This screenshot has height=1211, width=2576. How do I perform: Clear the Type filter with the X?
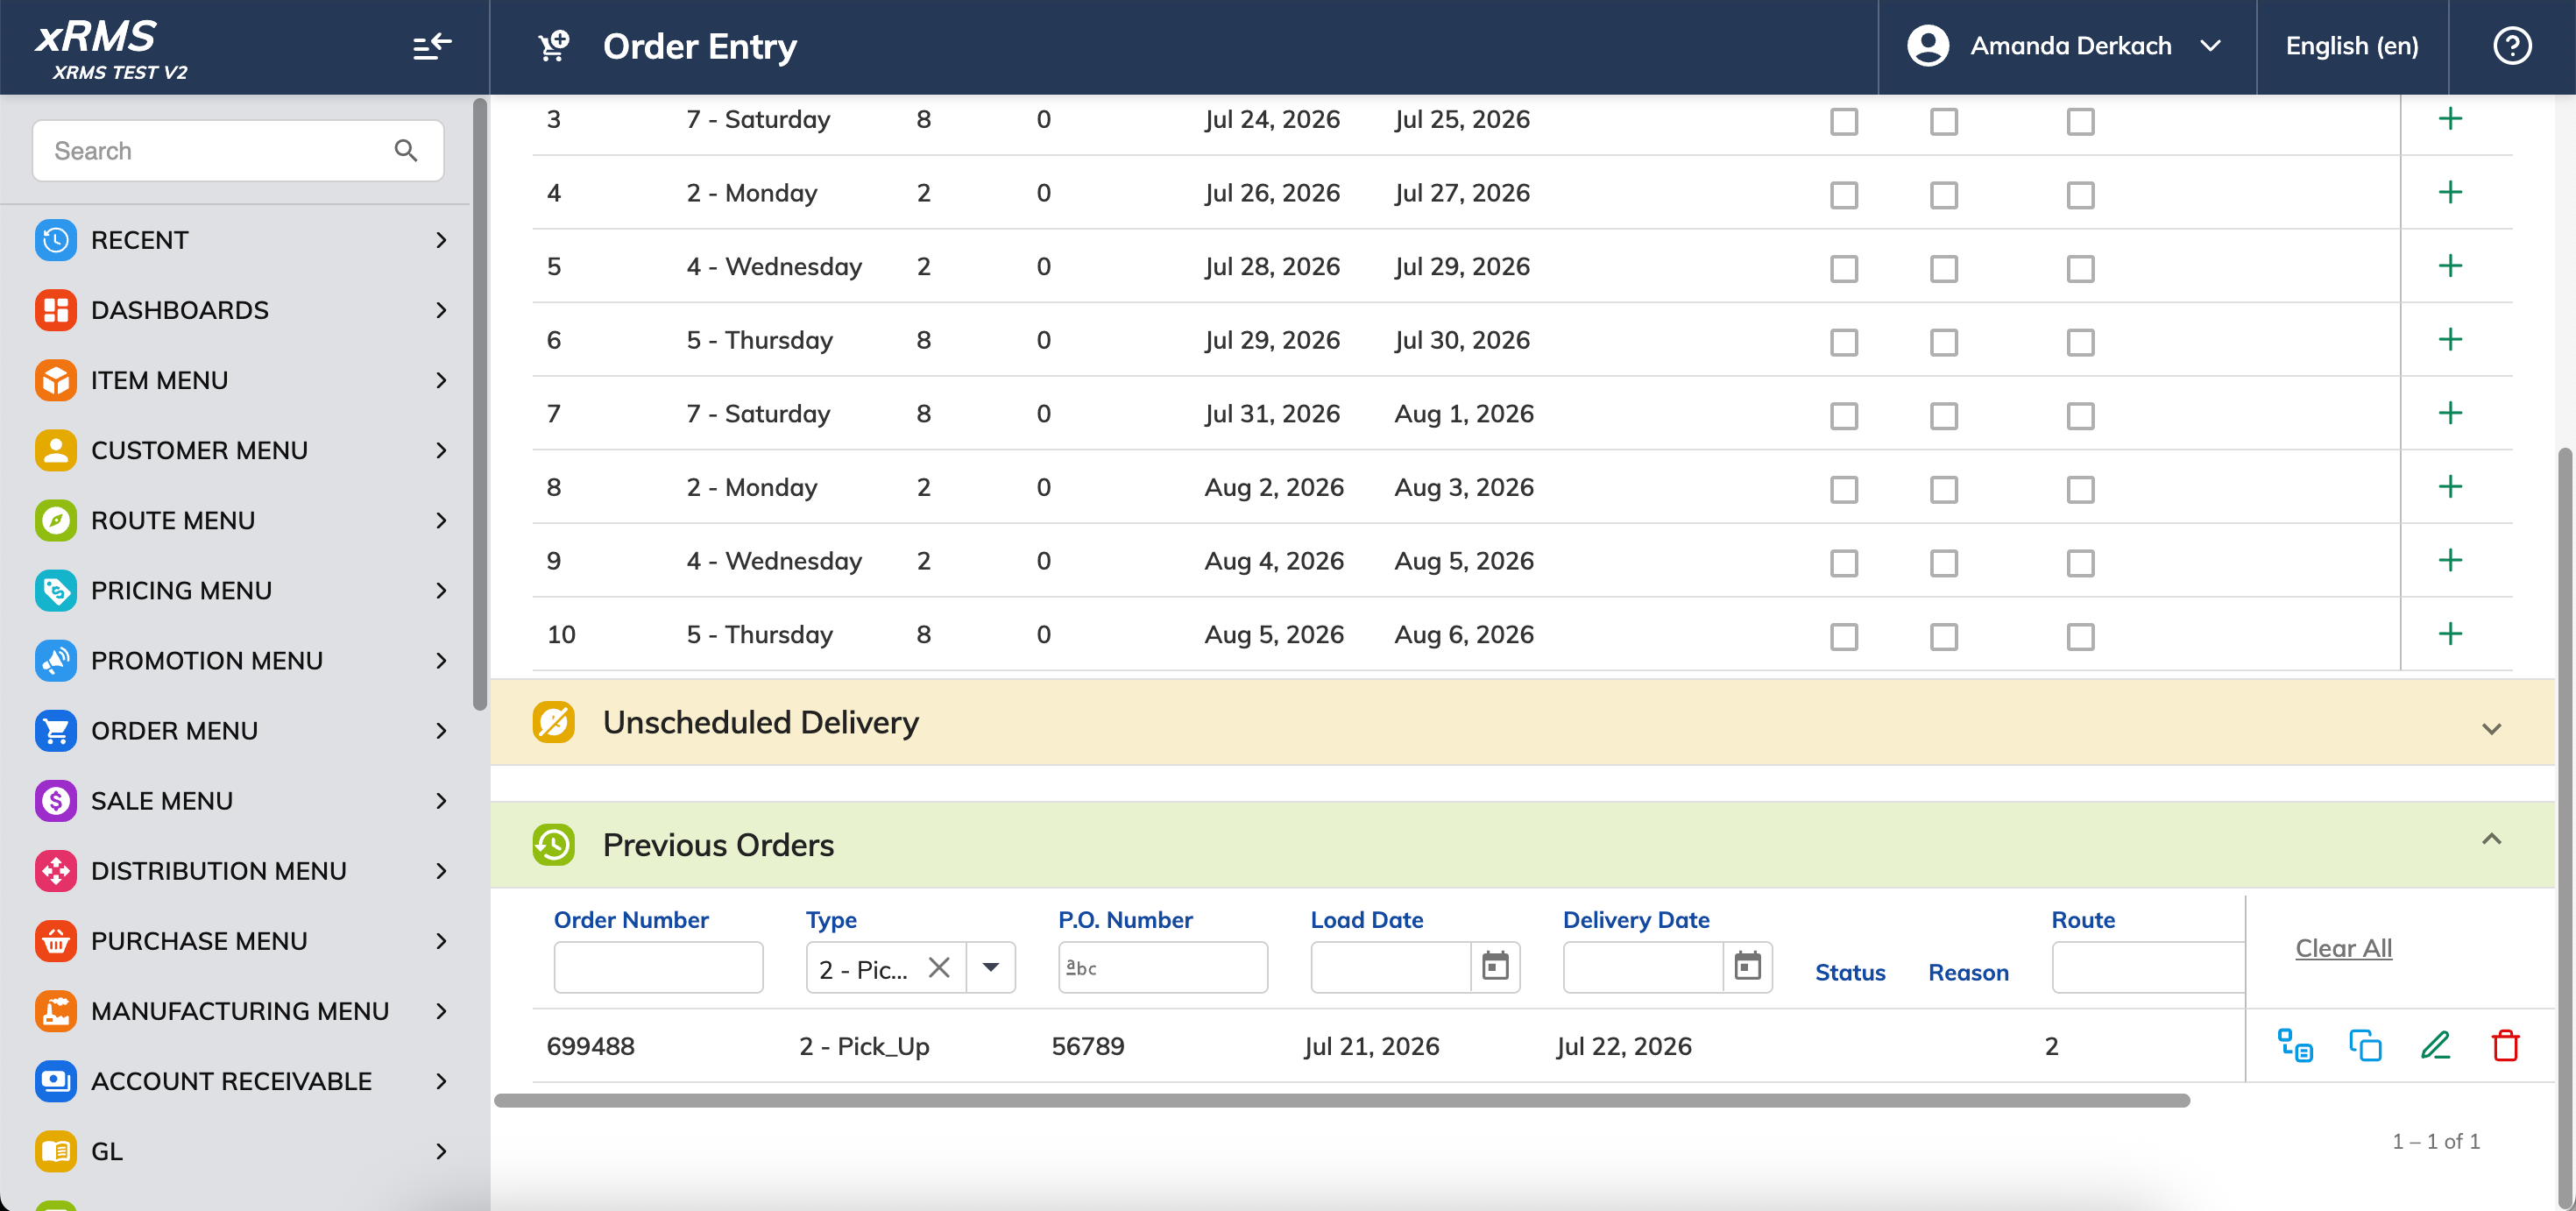tap(938, 967)
